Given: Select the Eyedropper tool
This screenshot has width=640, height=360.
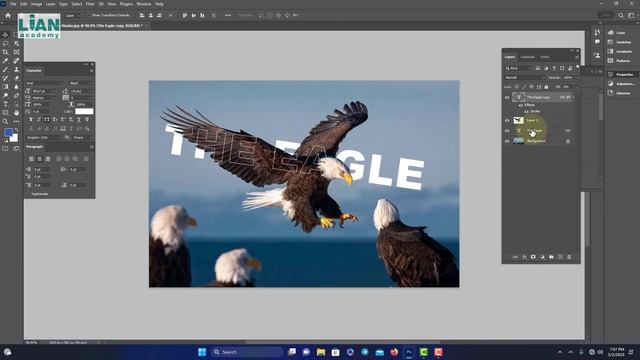Looking at the screenshot, I should point(5,61).
